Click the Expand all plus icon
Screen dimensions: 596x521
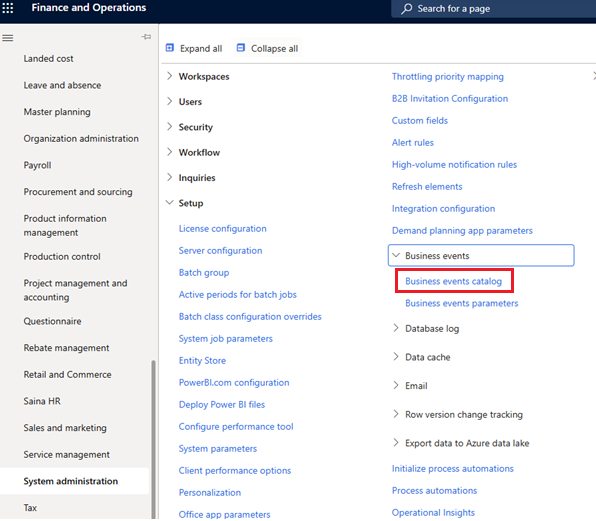pos(170,48)
